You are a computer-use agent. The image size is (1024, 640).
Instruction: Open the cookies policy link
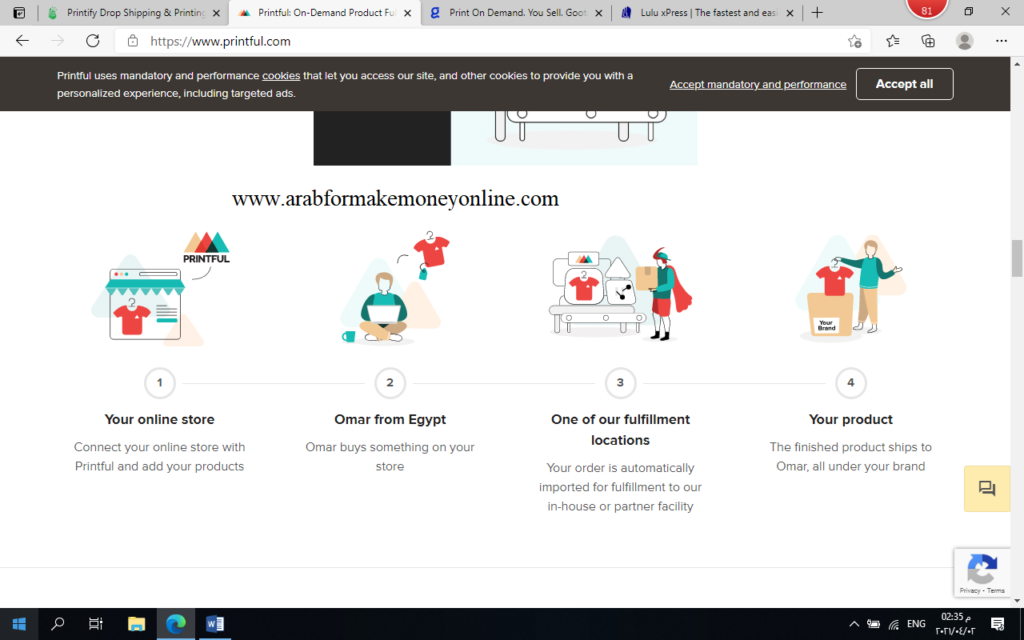pyautogui.click(x=281, y=76)
